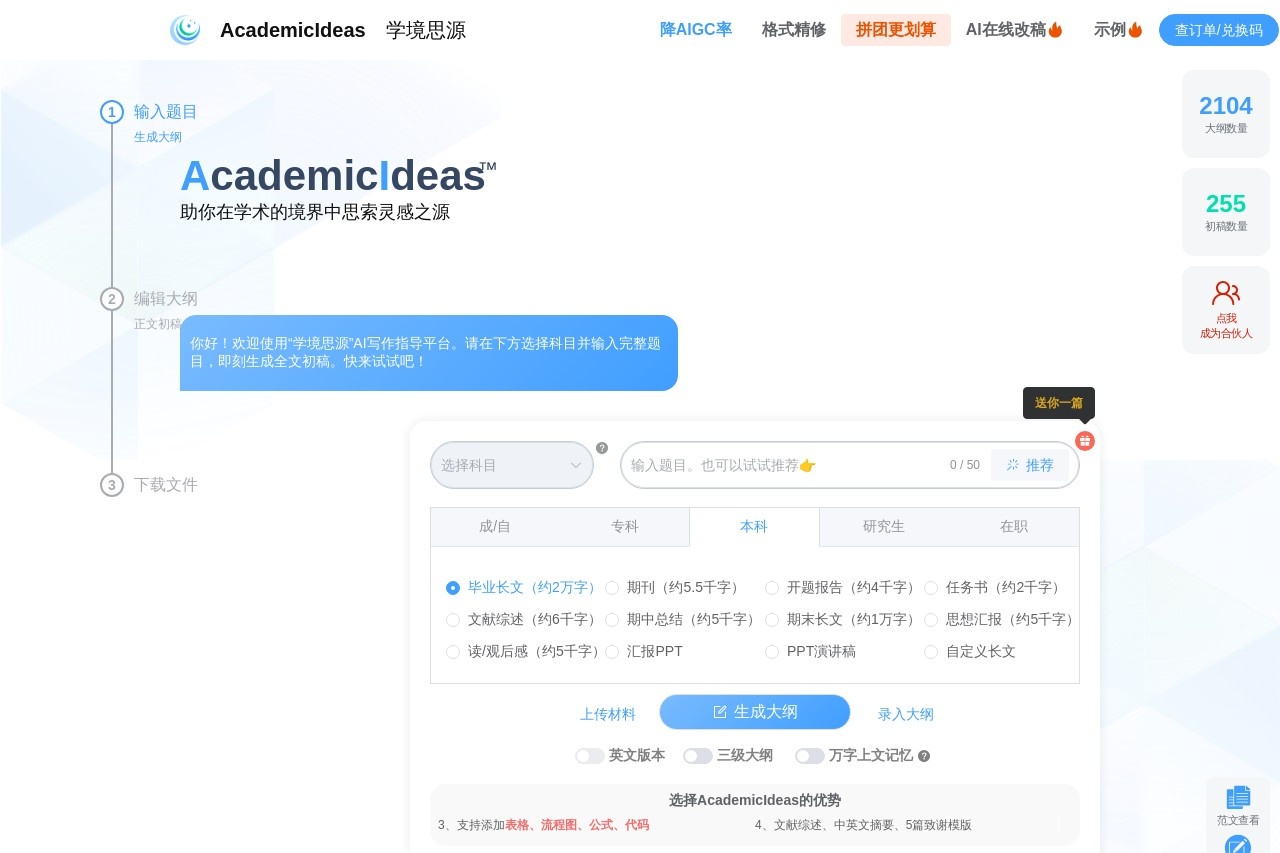Expand the 推荐 topic suggestion control
1280x853 pixels.
pyautogui.click(x=1031, y=464)
